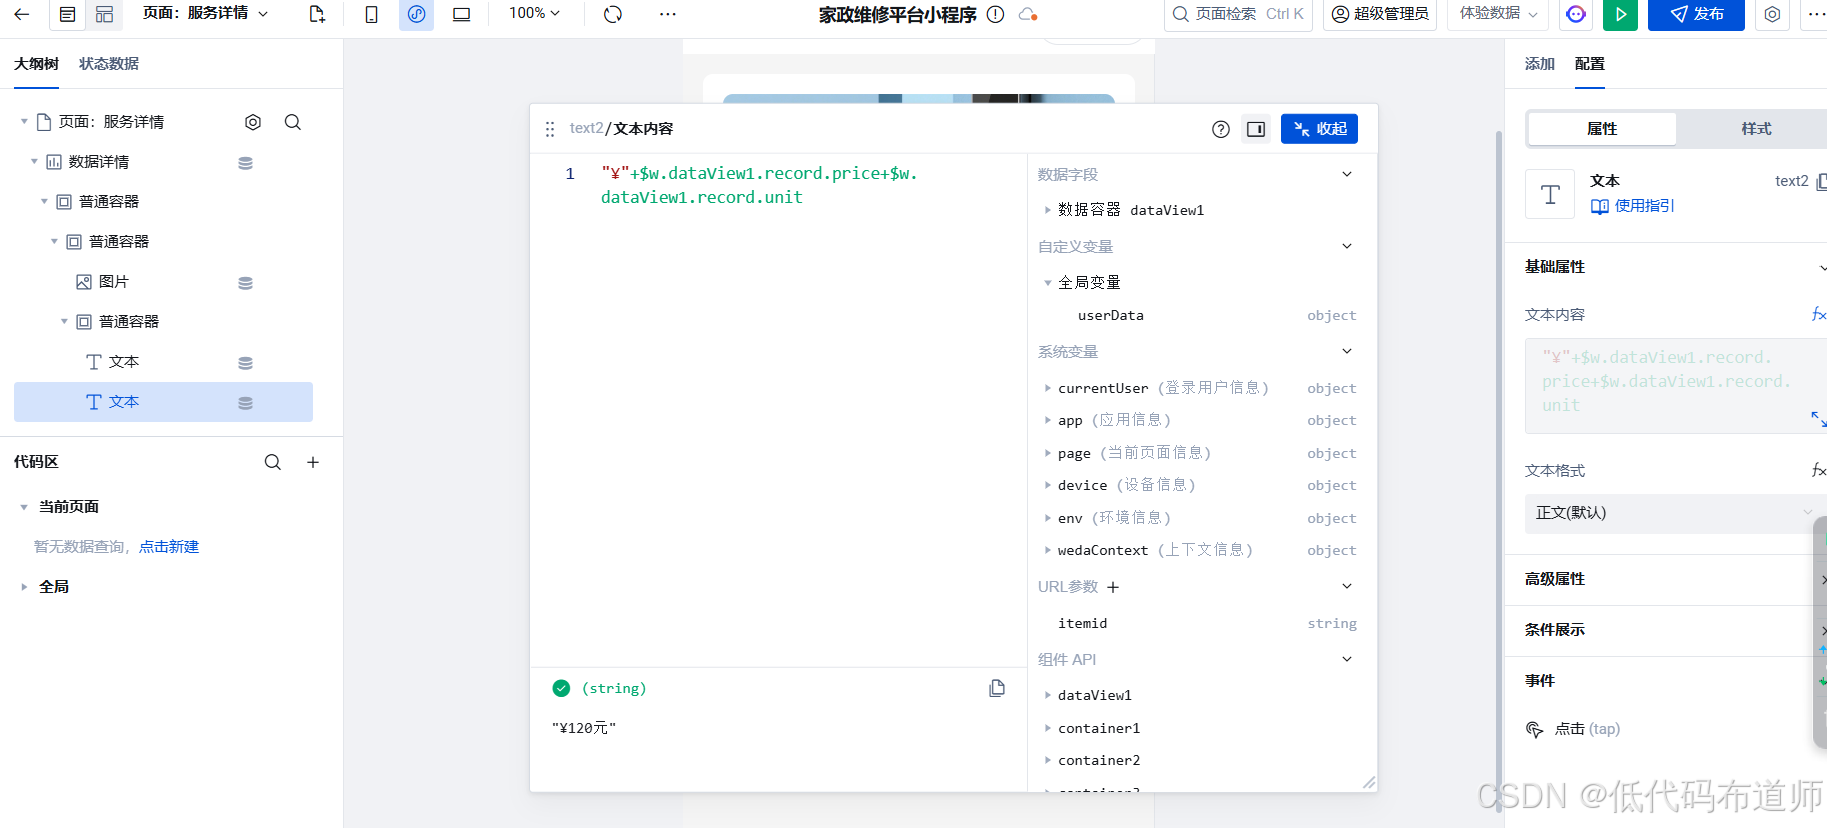This screenshot has height=828, width=1827.
Task: Grab the expression editor drag handle
Action: (x=549, y=129)
